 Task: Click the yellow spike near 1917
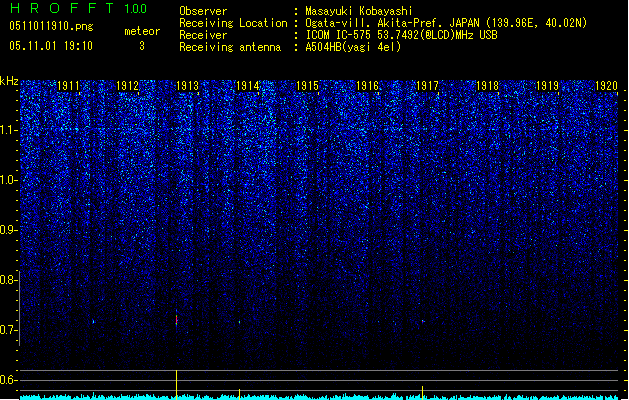(422, 392)
